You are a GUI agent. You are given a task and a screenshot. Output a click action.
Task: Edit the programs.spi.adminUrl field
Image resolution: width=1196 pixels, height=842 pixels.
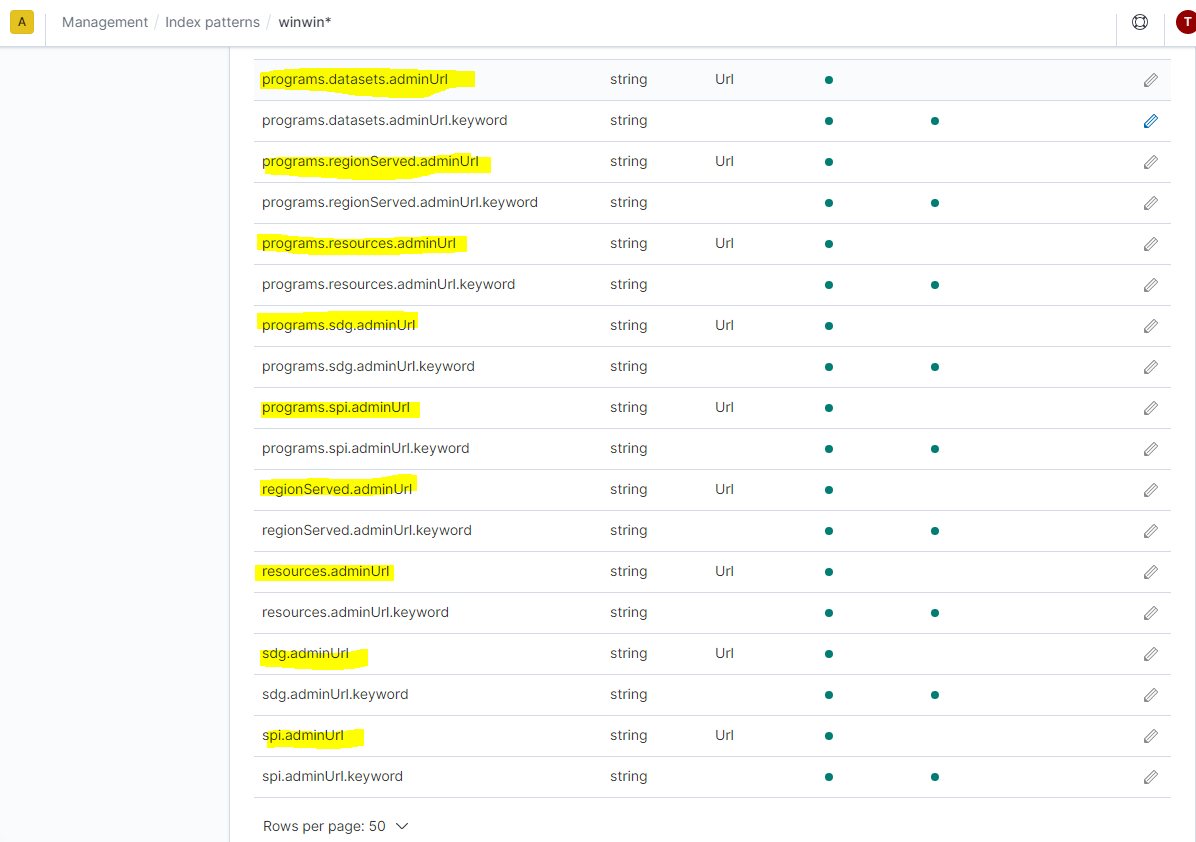[x=1150, y=407]
